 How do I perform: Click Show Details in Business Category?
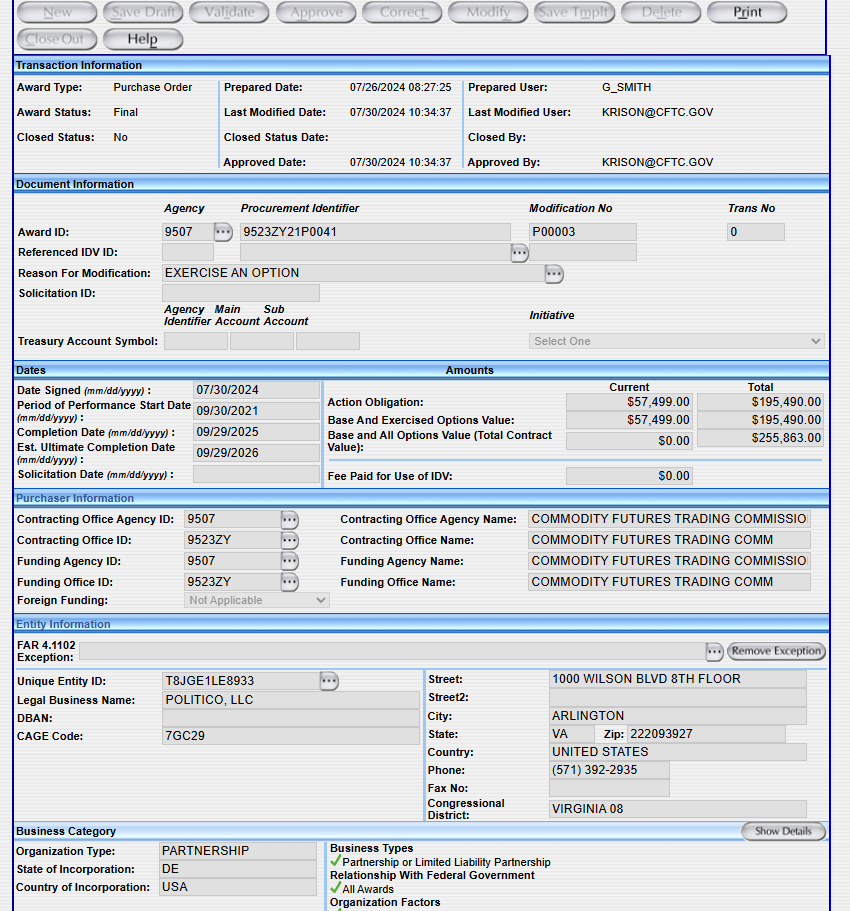coord(783,831)
